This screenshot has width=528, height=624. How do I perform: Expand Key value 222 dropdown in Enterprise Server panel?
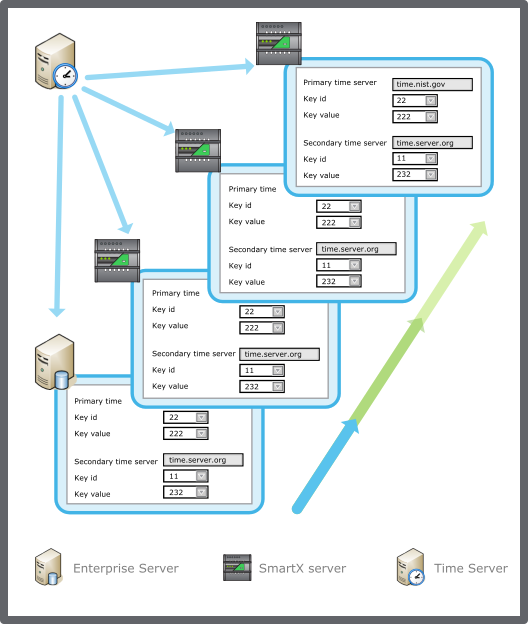pos(201,433)
